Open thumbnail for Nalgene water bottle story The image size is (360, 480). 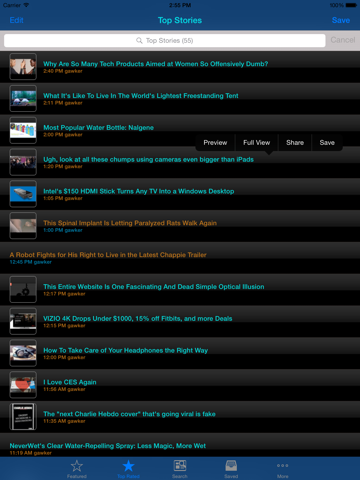click(x=23, y=130)
